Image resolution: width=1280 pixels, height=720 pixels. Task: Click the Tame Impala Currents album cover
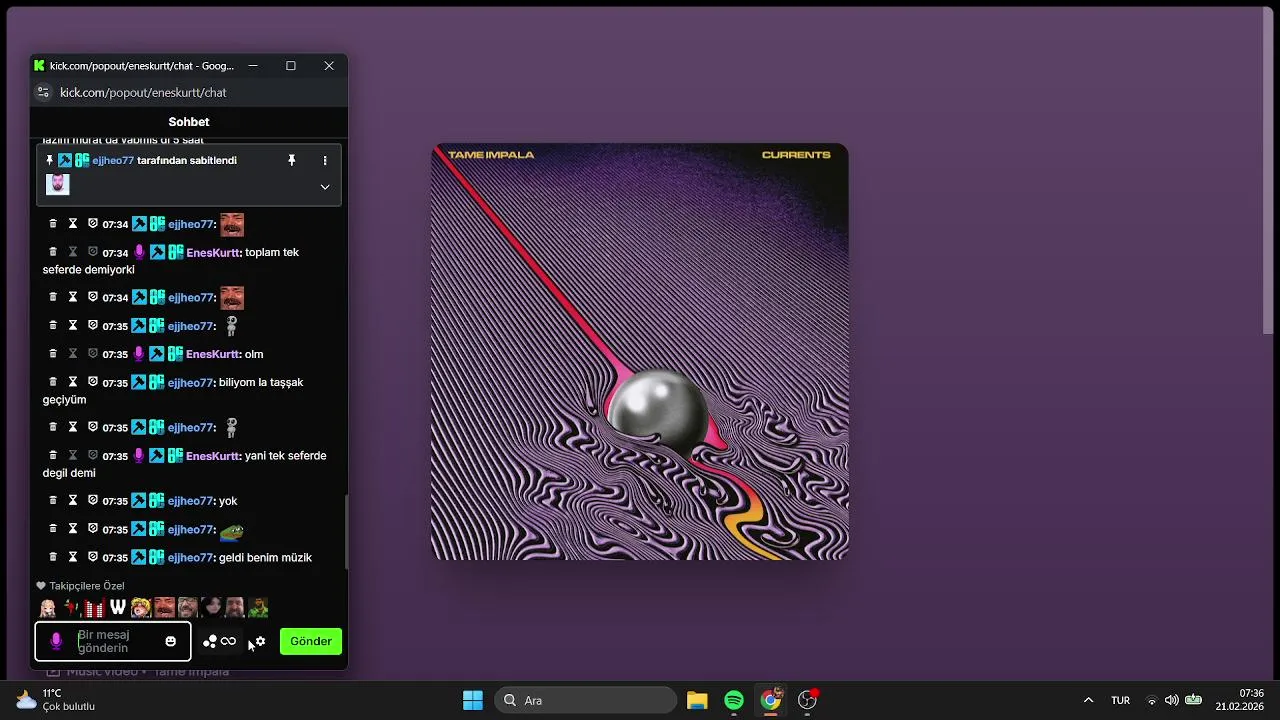click(x=640, y=352)
